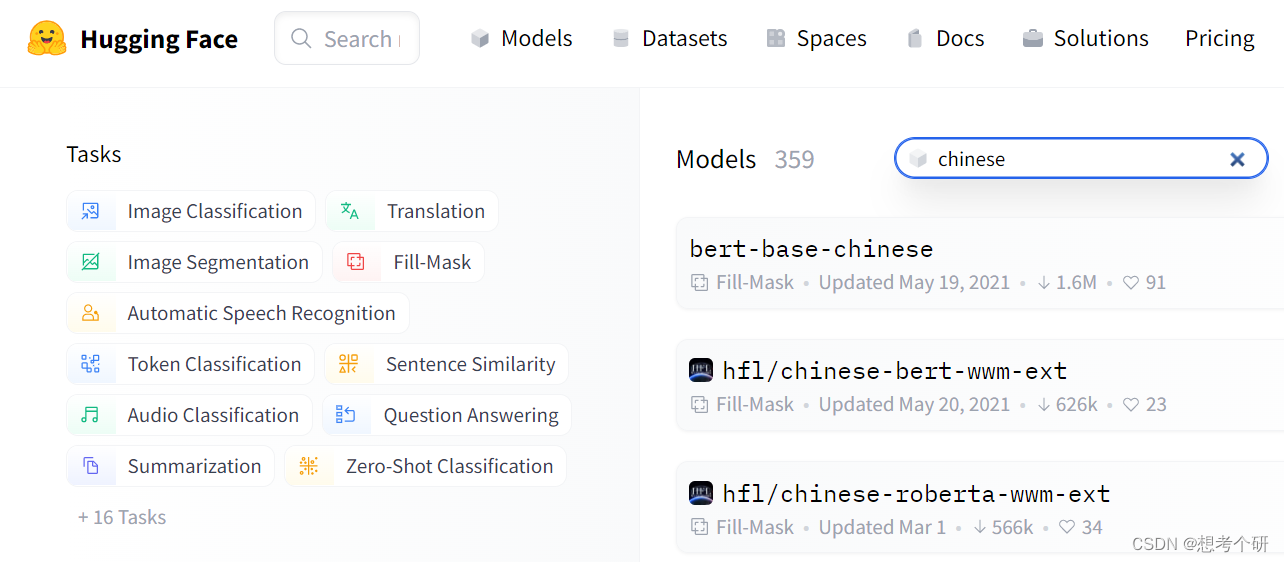
Task: Filter models by Summarization
Action: (171, 466)
